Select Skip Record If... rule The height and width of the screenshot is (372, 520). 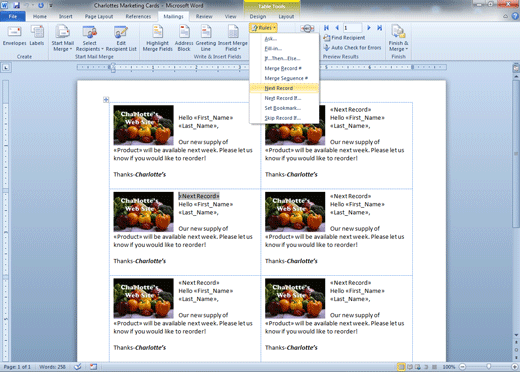click(x=284, y=118)
